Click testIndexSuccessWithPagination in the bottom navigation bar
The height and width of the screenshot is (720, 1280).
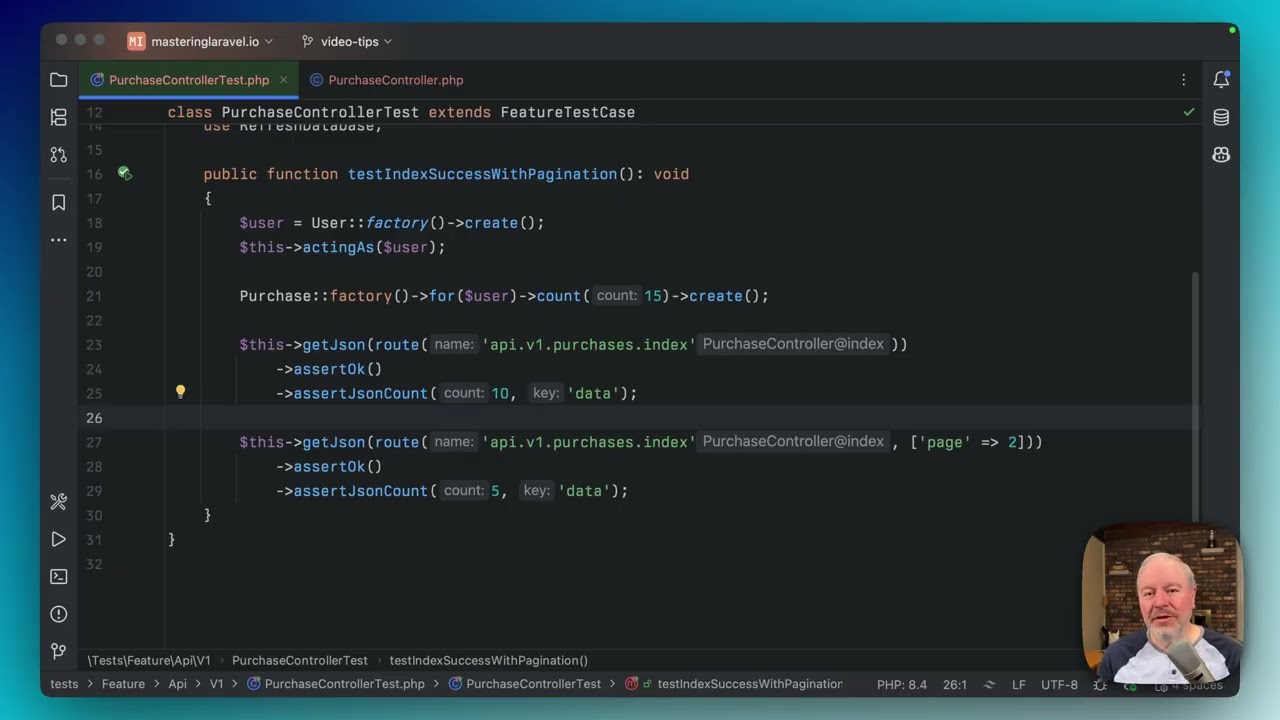(x=734, y=684)
